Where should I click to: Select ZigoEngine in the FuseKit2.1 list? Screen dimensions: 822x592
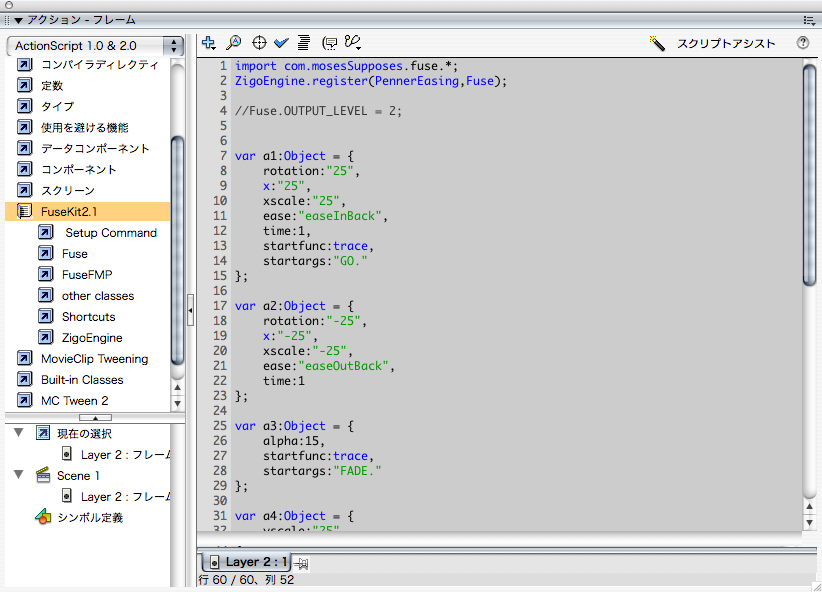(x=91, y=338)
